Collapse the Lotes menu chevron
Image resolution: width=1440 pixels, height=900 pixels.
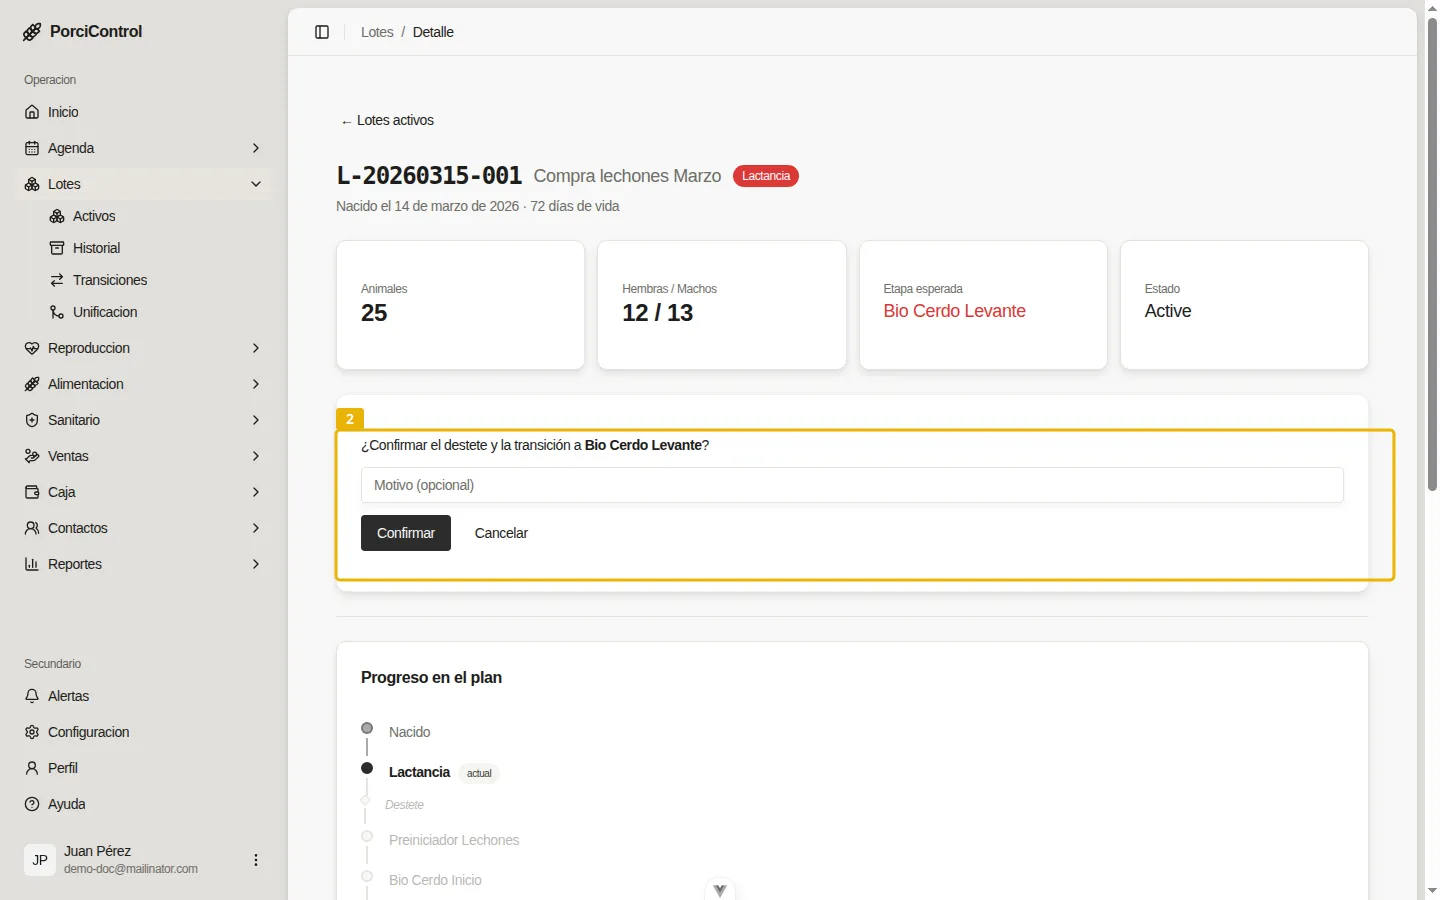[256, 184]
